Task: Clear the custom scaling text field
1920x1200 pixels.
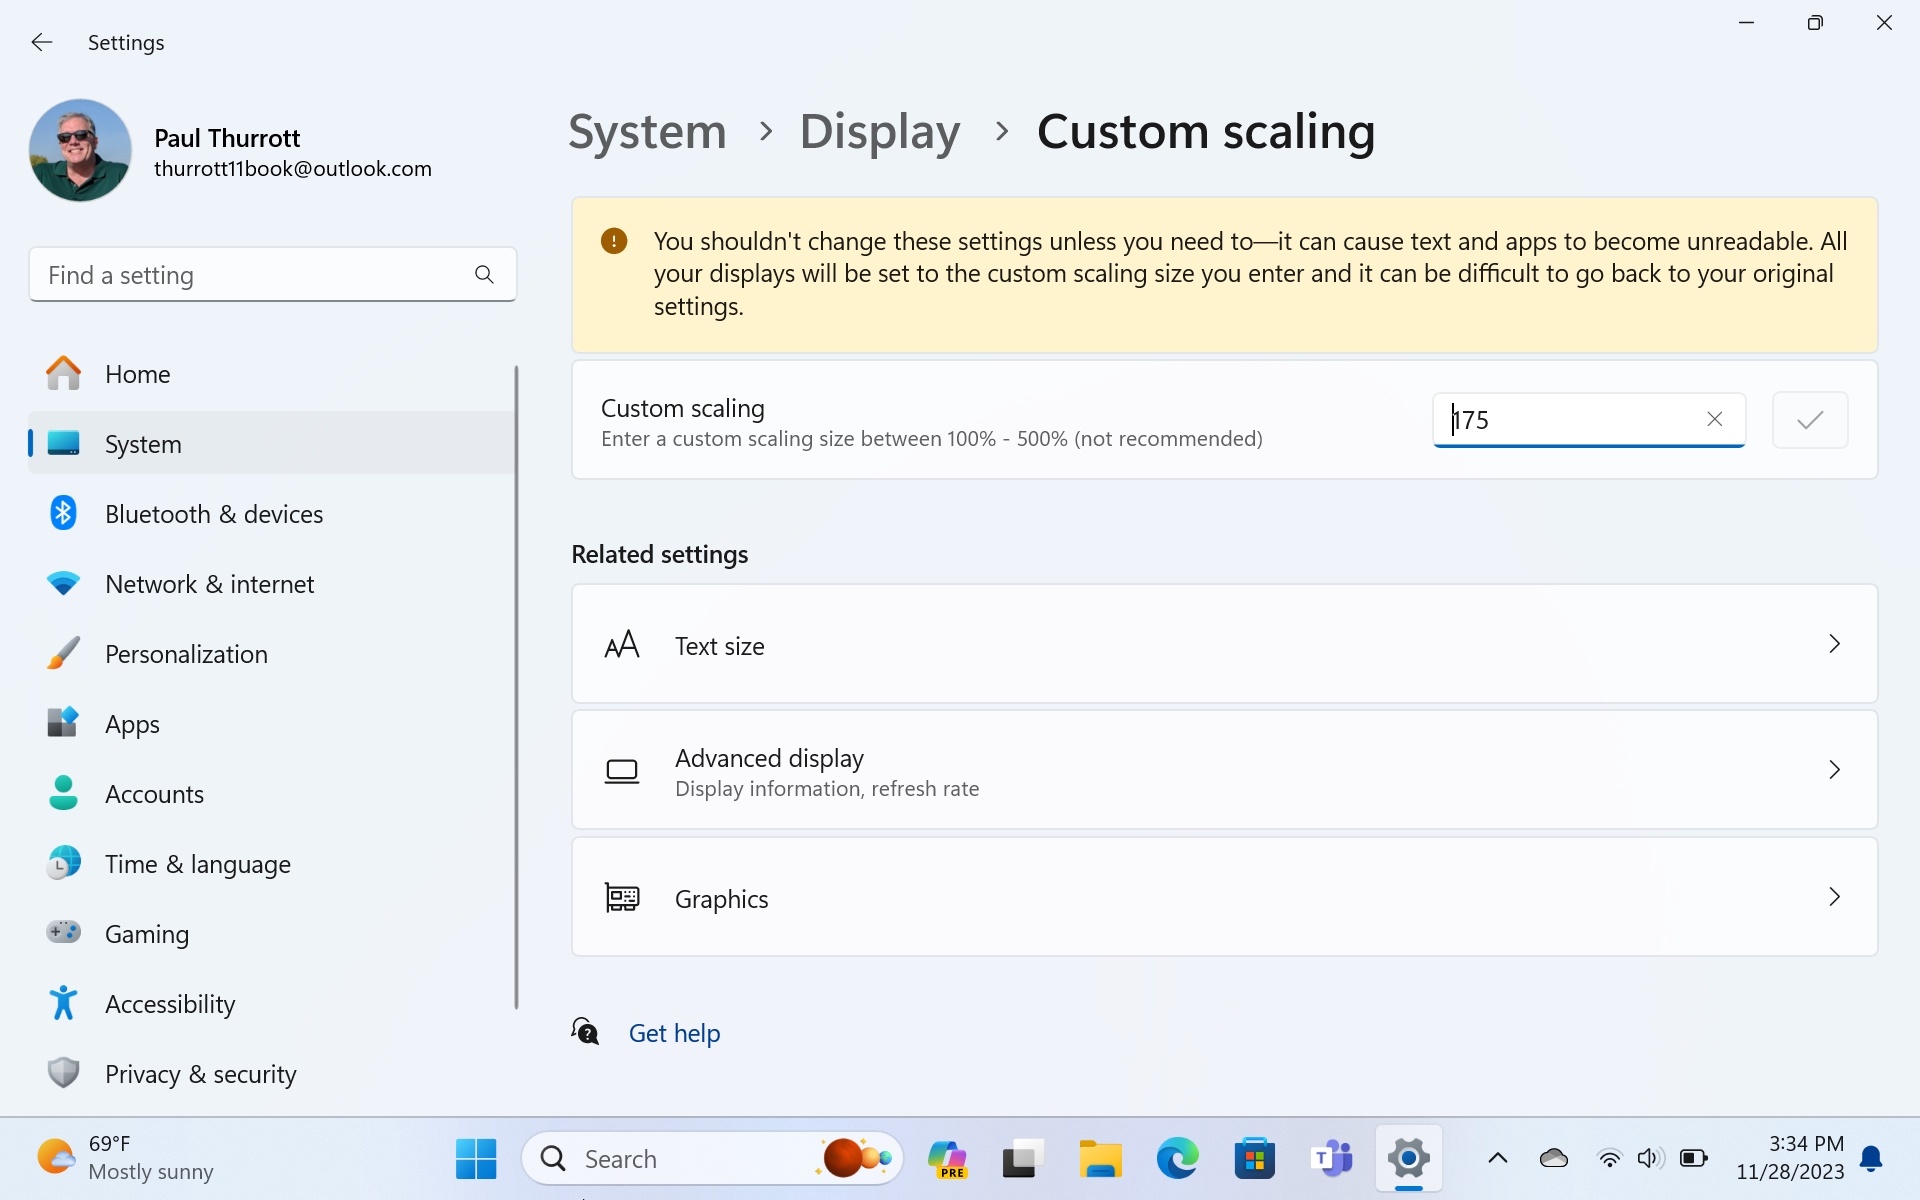Action: (1714, 419)
